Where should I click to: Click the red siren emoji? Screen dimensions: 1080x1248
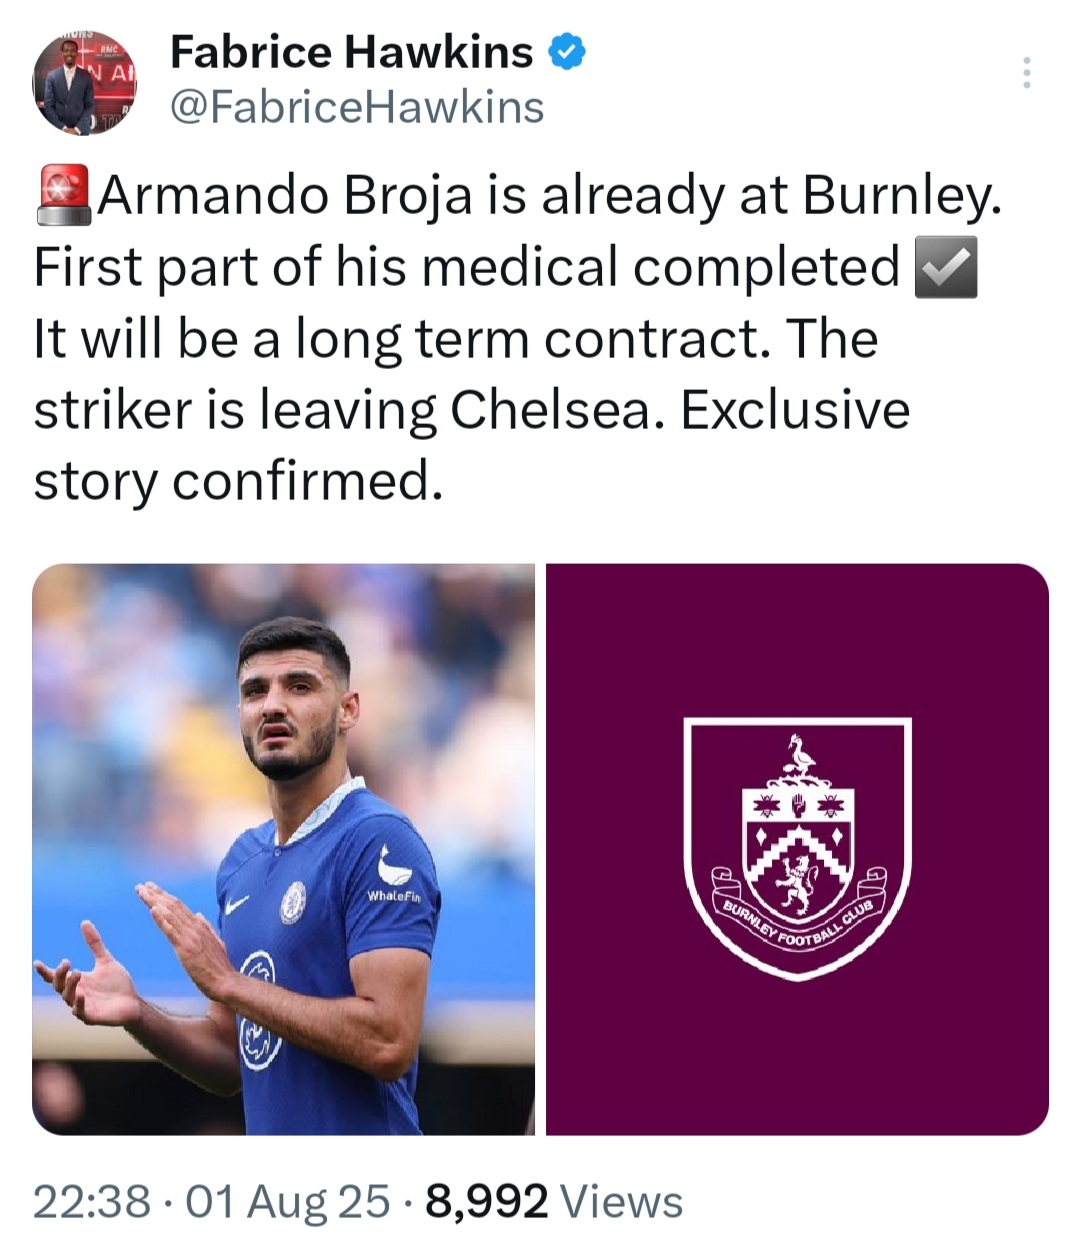click(64, 195)
